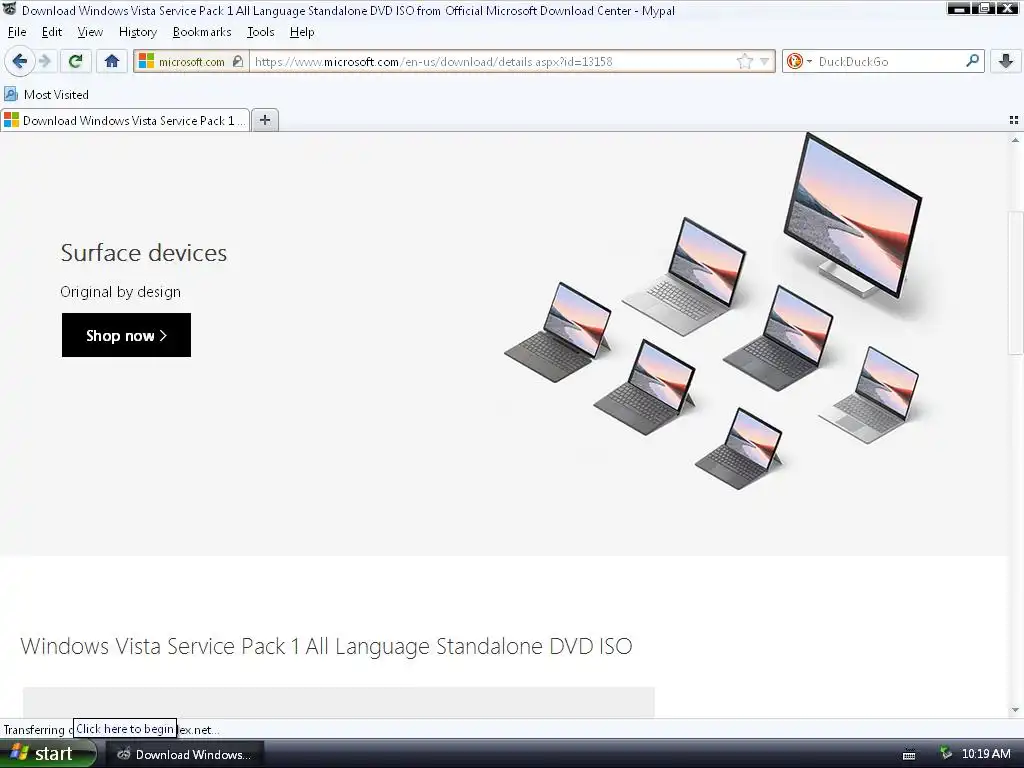The image size is (1024, 768).
Task: Reload the page with the refresh icon
Action: click(76, 61)
